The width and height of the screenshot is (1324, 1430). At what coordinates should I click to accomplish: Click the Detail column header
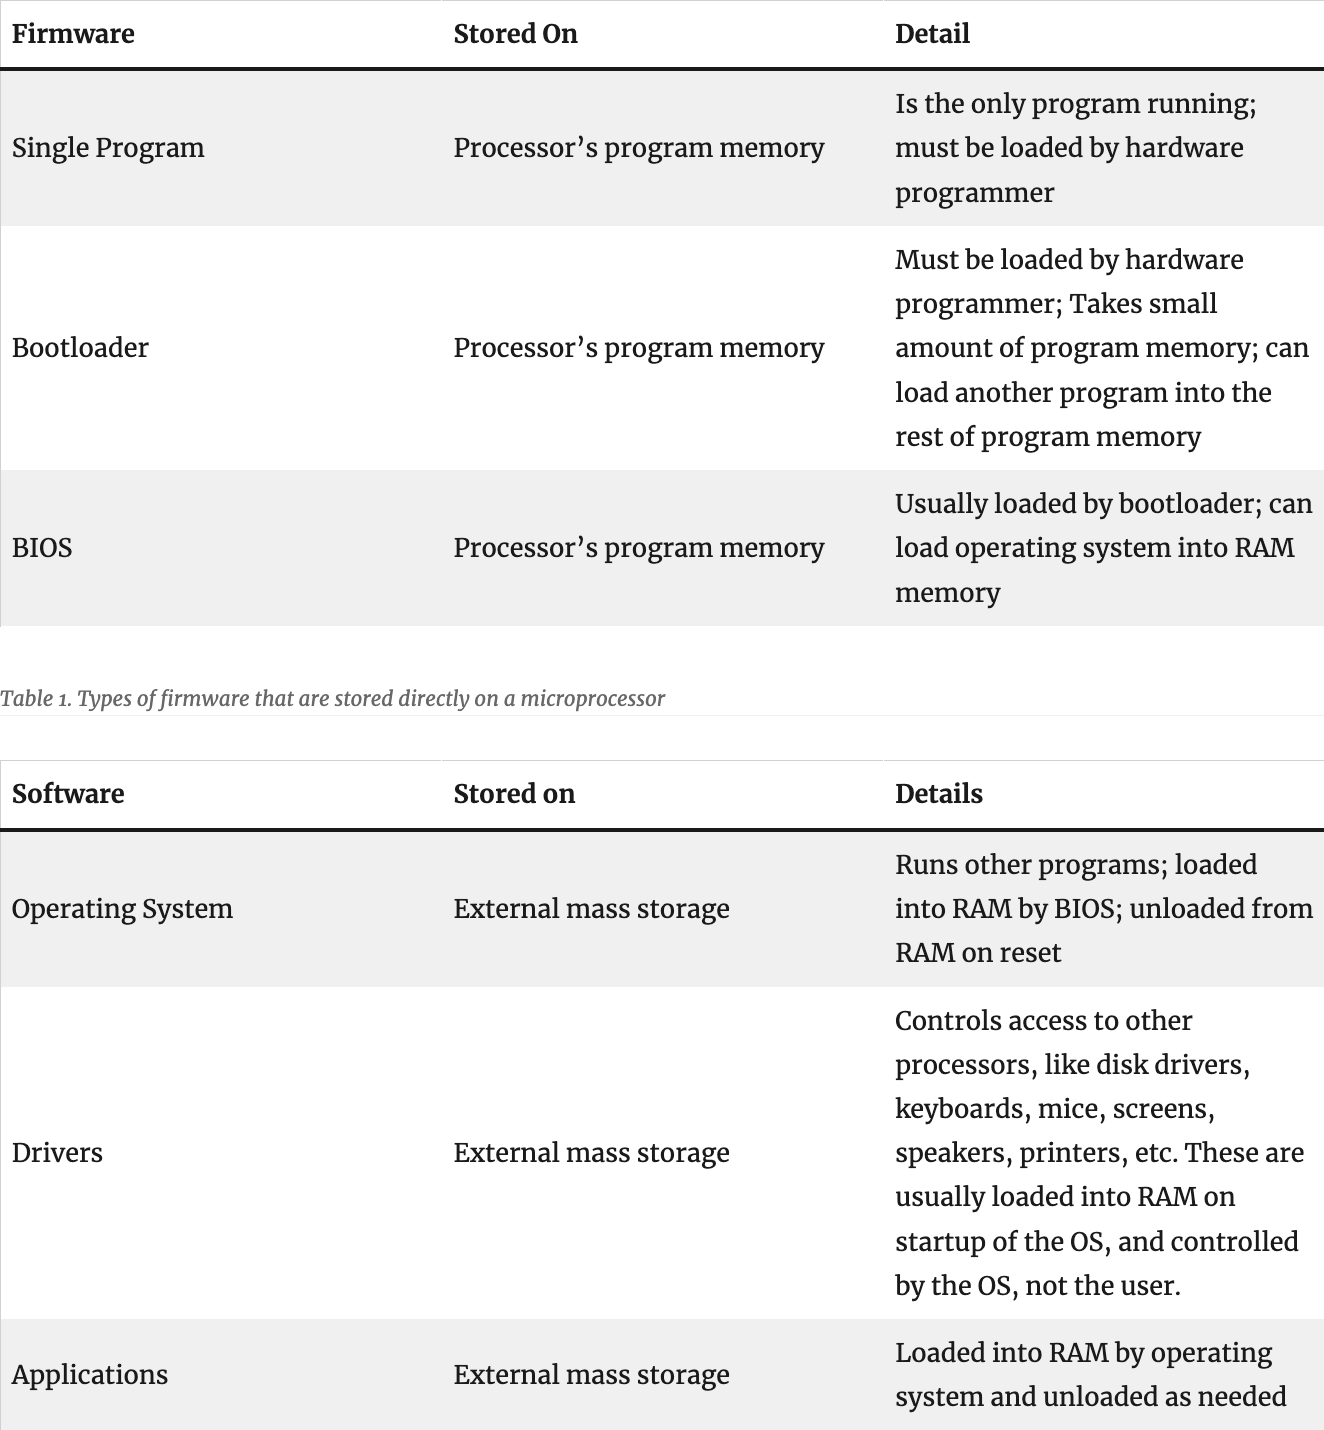coord(932,34)
